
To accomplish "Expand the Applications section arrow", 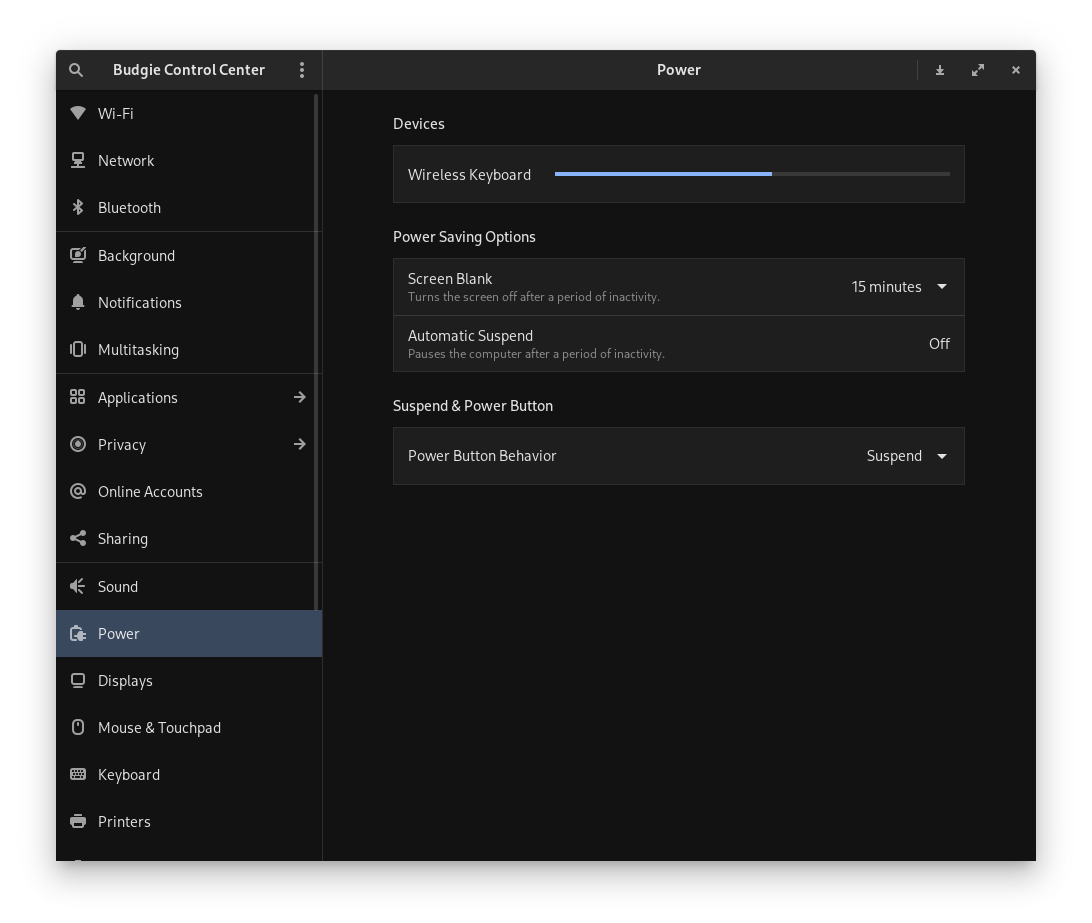I will click(300, 397).
